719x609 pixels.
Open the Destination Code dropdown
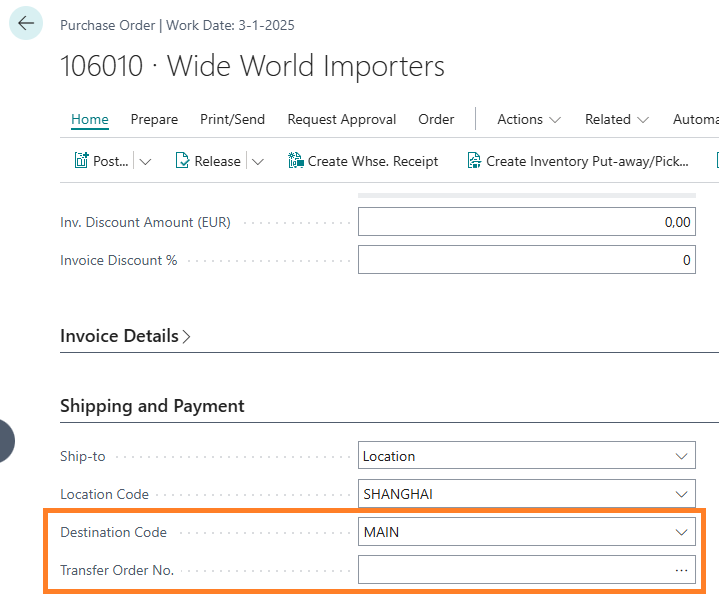point(681,532)
